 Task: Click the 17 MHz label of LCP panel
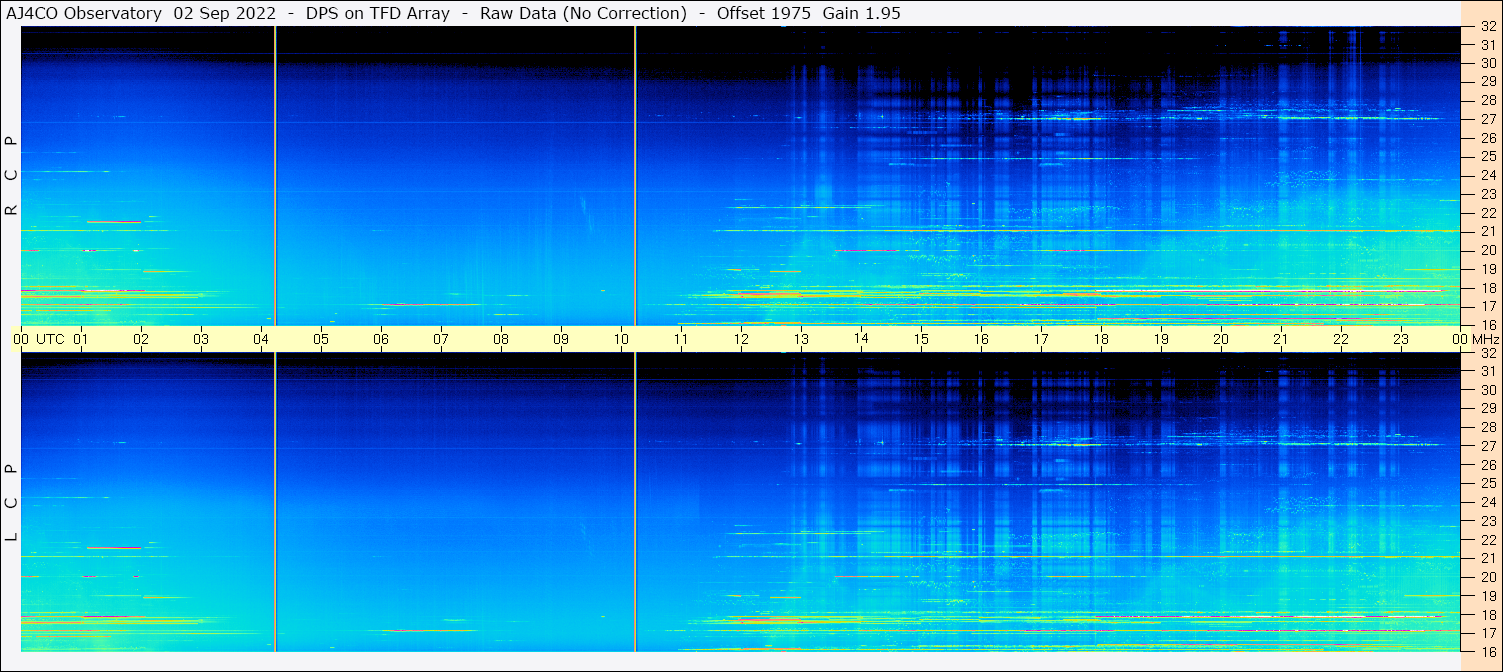(x=1488, y=633)
